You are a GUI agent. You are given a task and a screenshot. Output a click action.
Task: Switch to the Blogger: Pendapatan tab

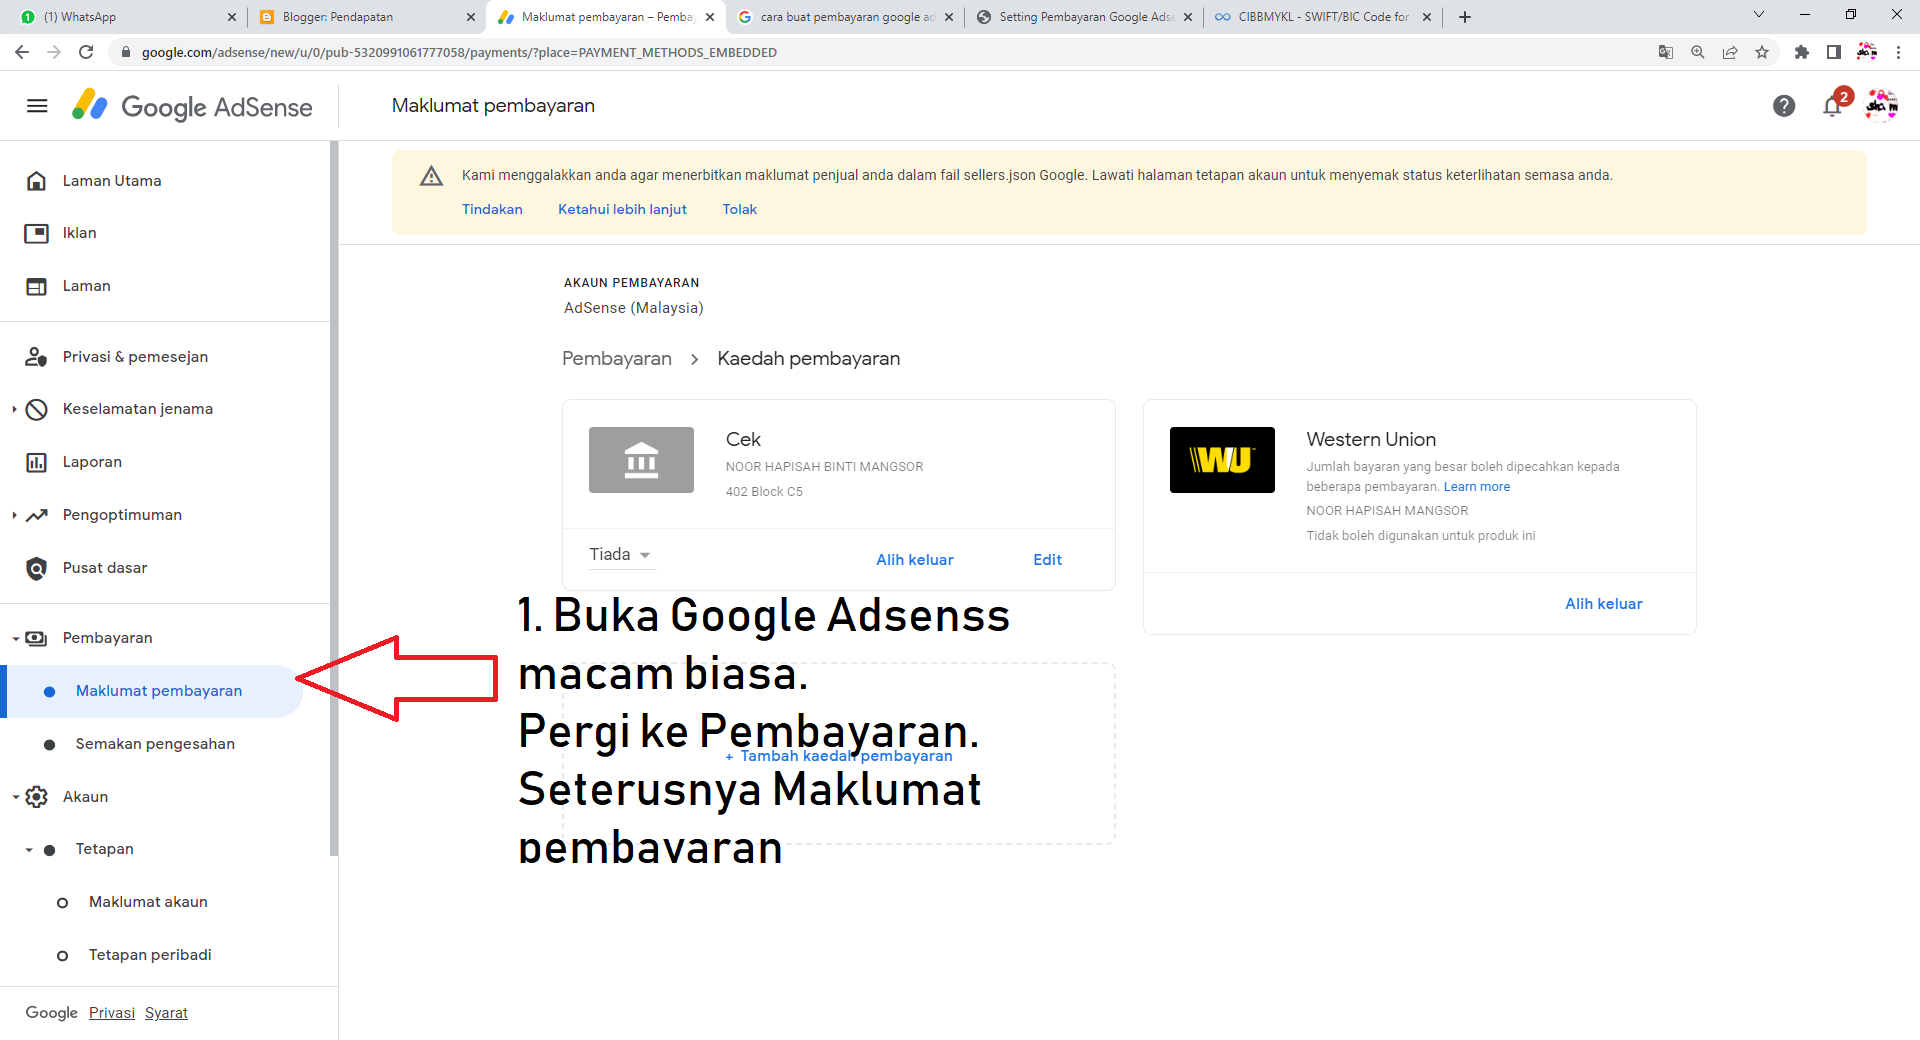[x=365, y=17]
